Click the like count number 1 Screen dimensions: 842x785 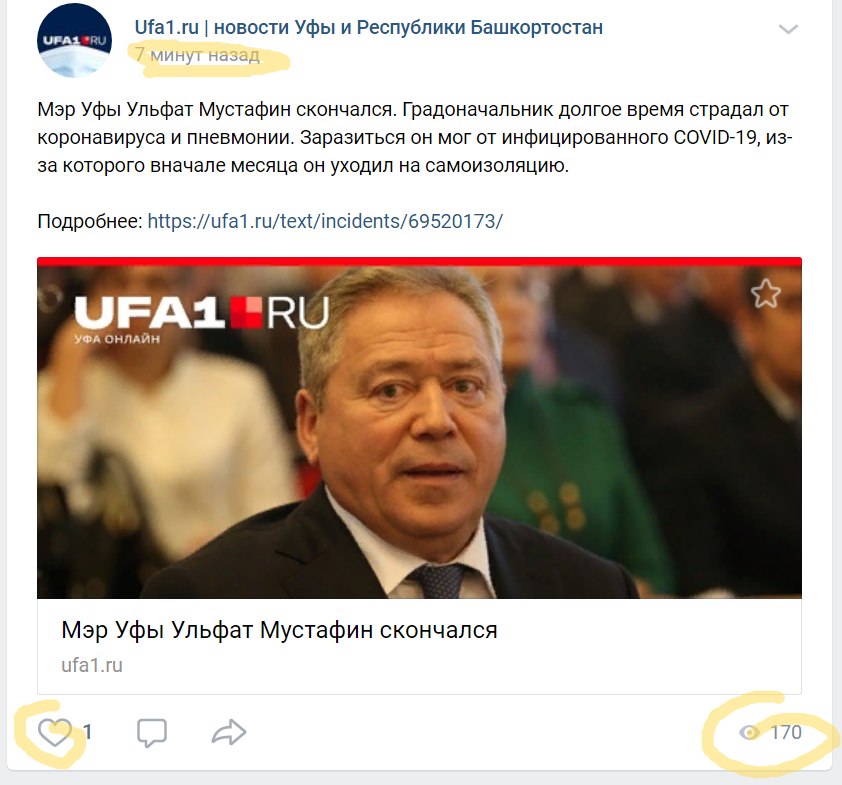(88, 732)
